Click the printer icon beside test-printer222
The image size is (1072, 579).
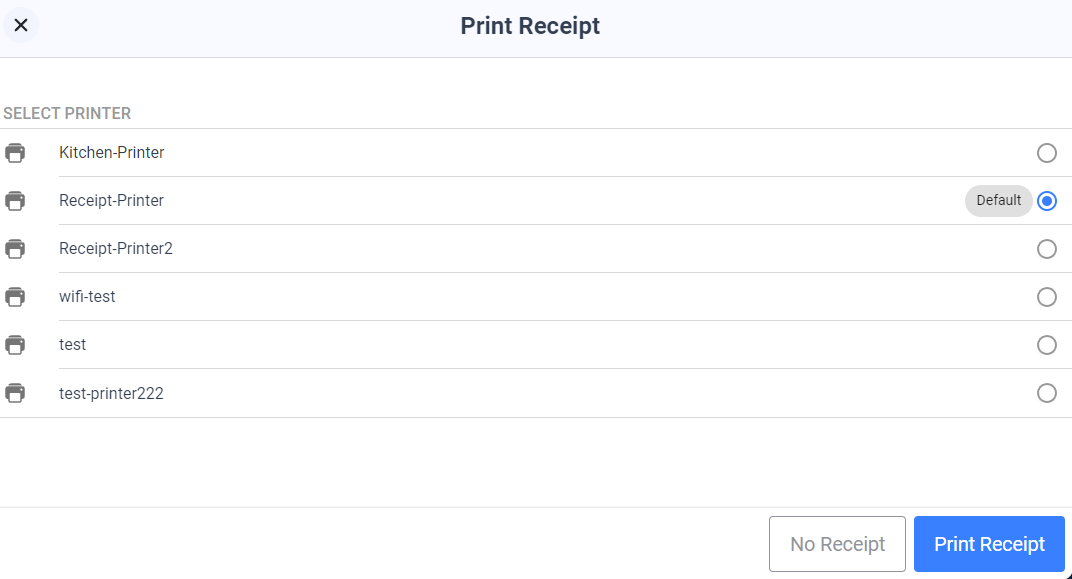(x=15, y=393)
